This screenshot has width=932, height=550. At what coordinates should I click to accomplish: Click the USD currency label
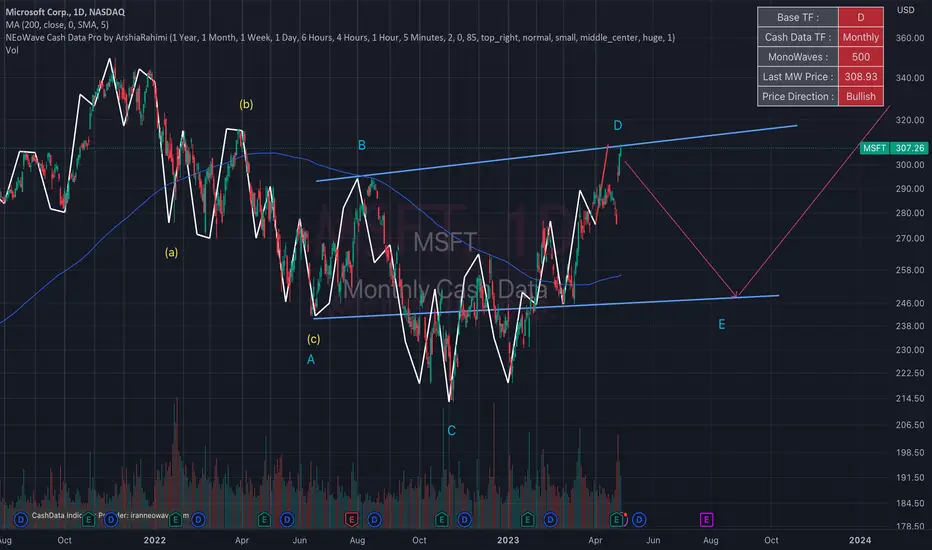(905, 10)
